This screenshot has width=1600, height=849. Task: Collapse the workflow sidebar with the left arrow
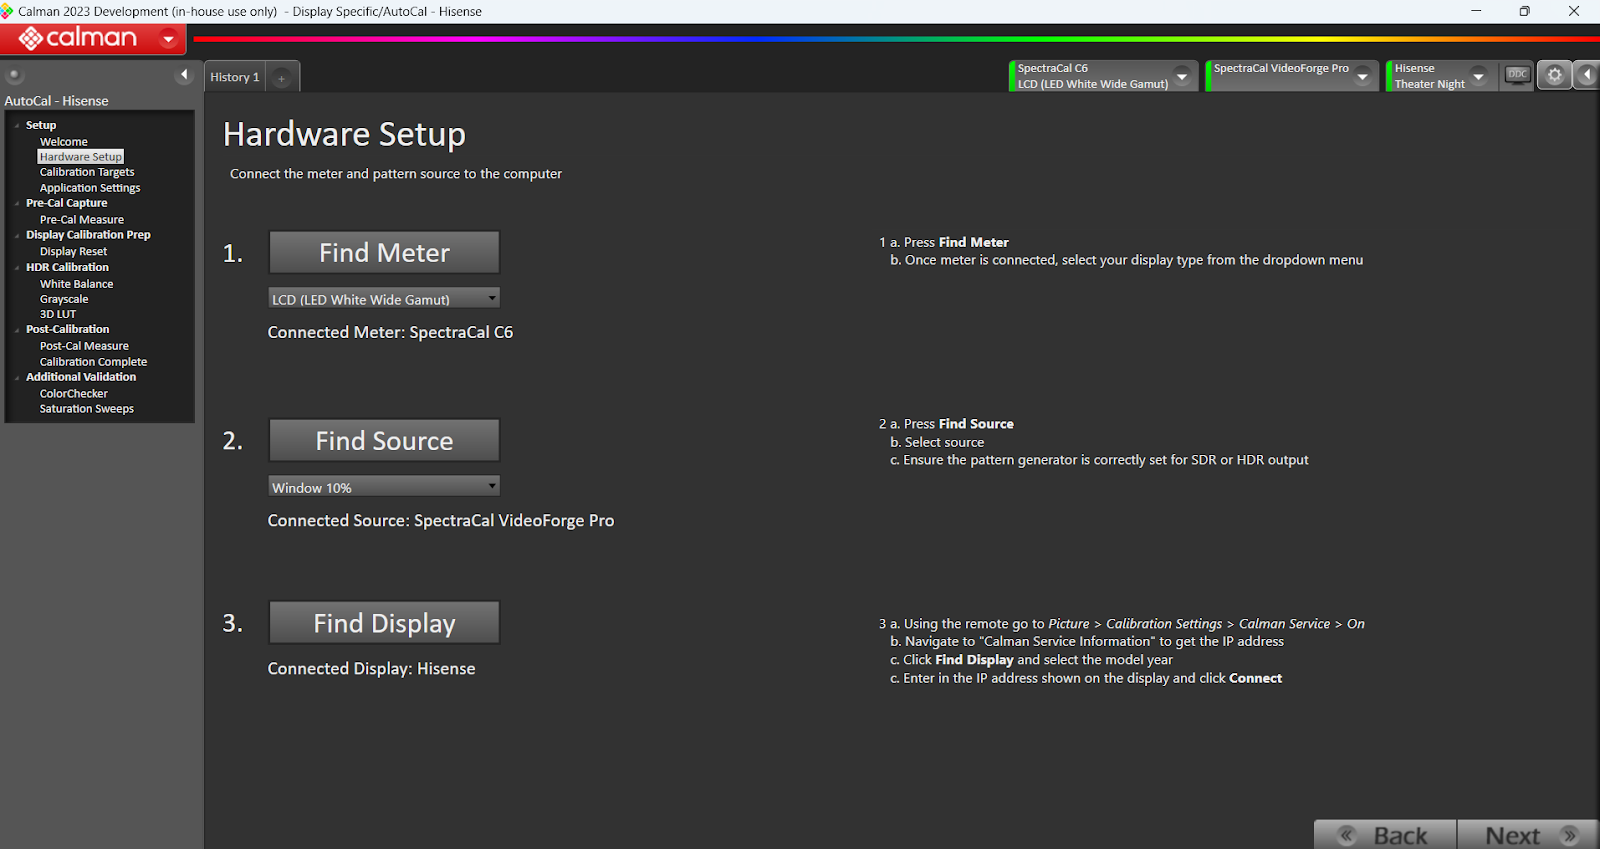point(184,75)
